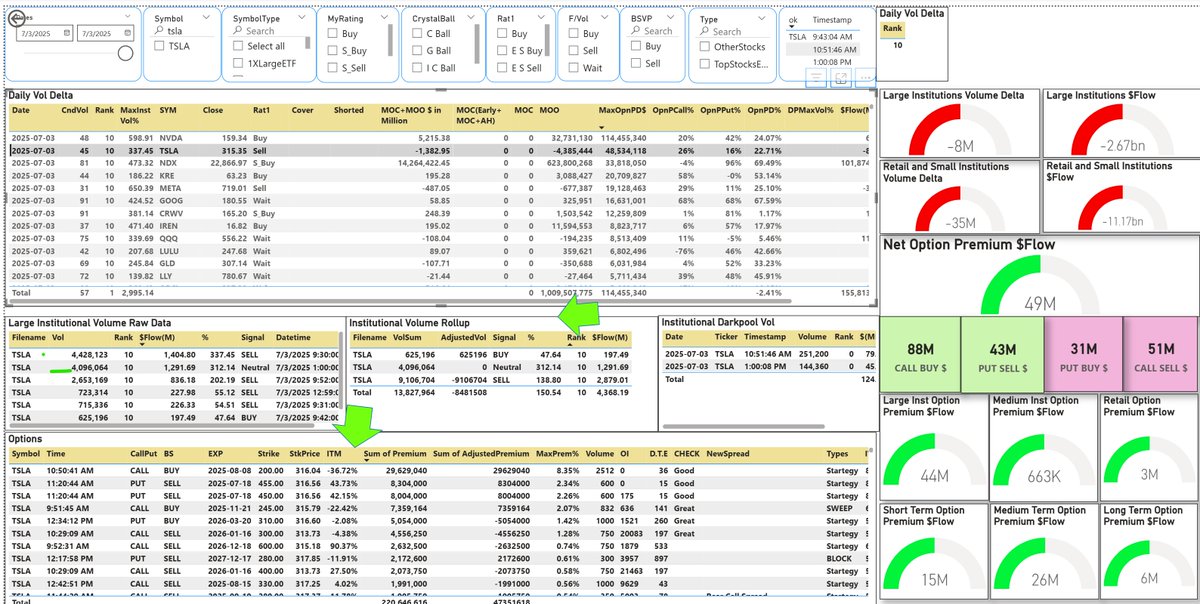This screenshot has width=1200, height=604.
Task: Click the 88M CALL BUY $ card
Action: click(x=921, y=354)
